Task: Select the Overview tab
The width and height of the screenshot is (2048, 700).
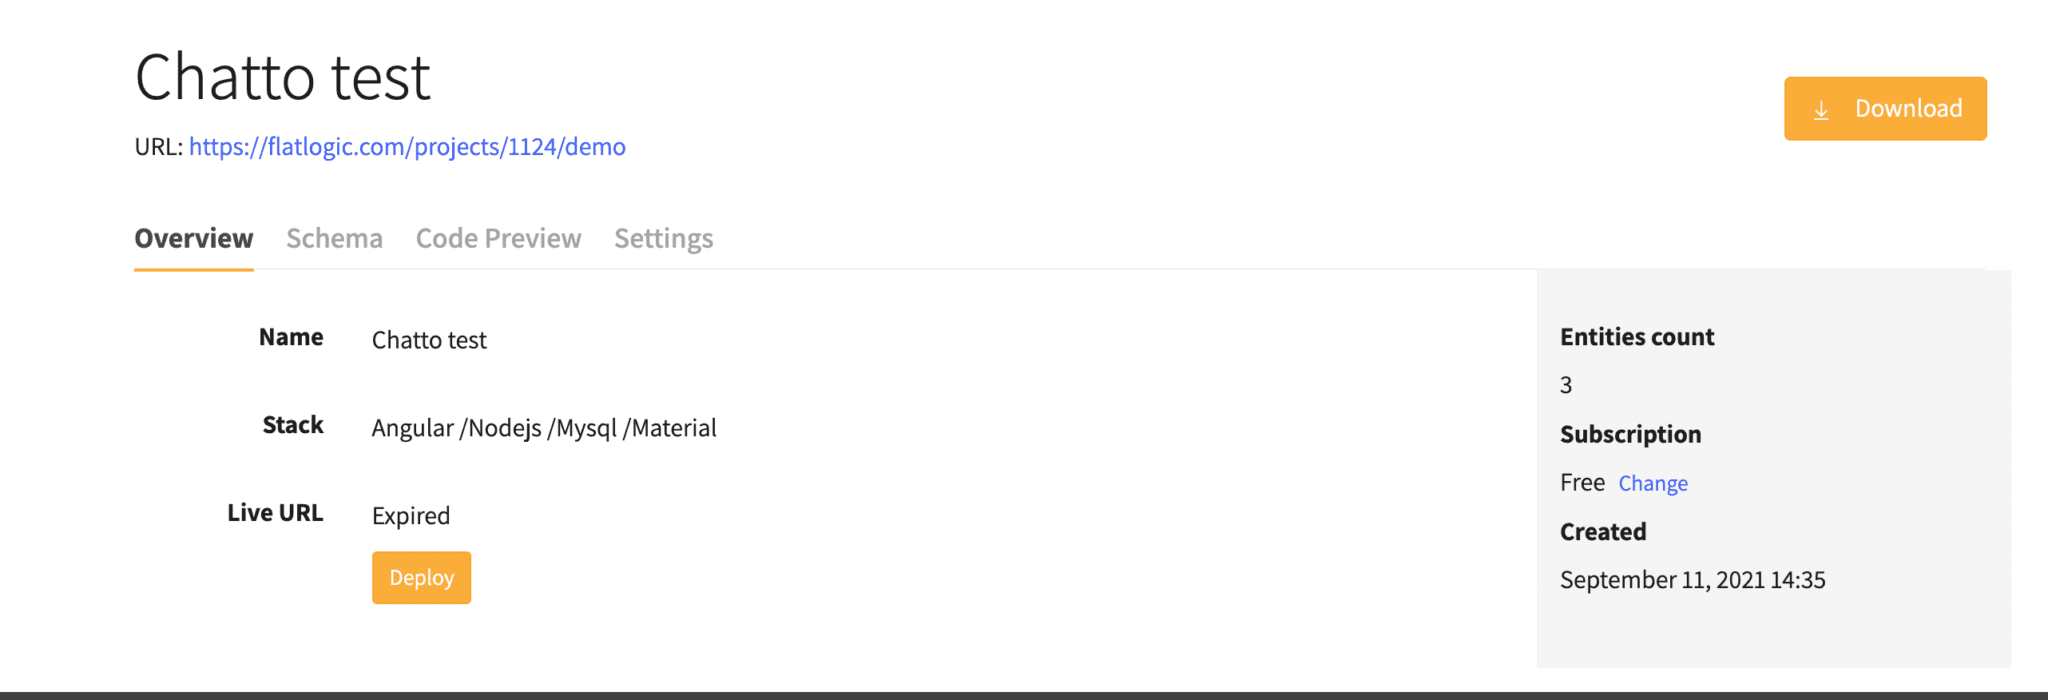Action: 193,238
